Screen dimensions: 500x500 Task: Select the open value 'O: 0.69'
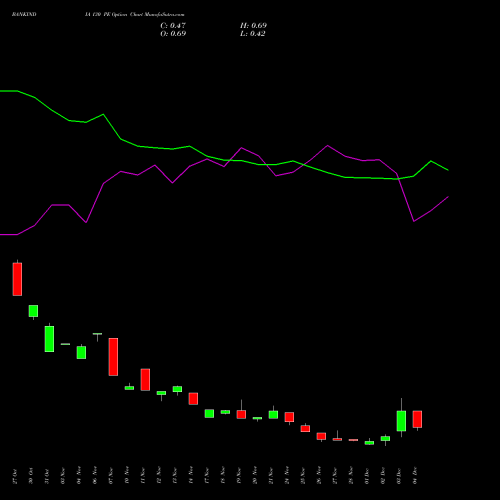coord(173,34)
